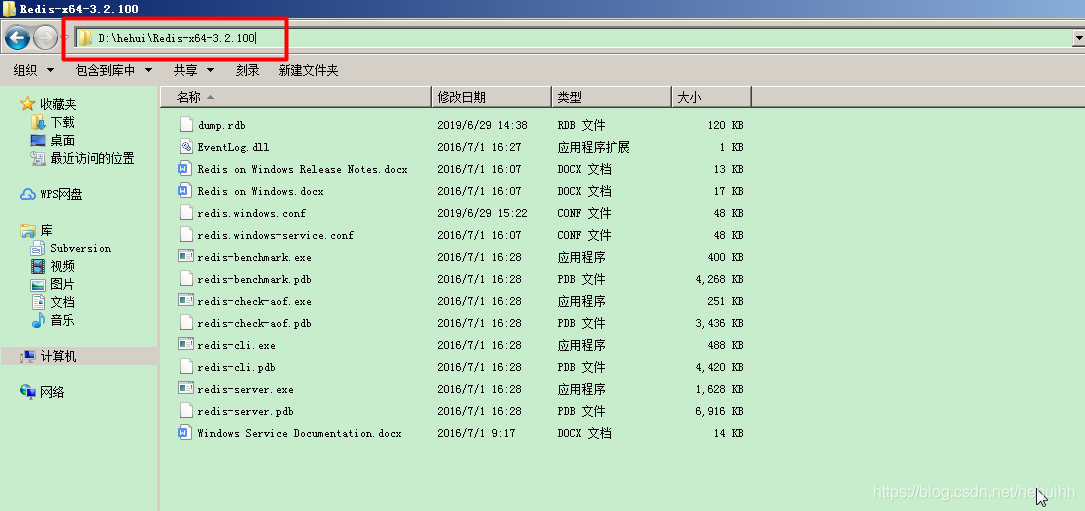Click the date 2019/6/29 14:38
The height and width of the screenshot is (511, 1085).
point(482,125)
